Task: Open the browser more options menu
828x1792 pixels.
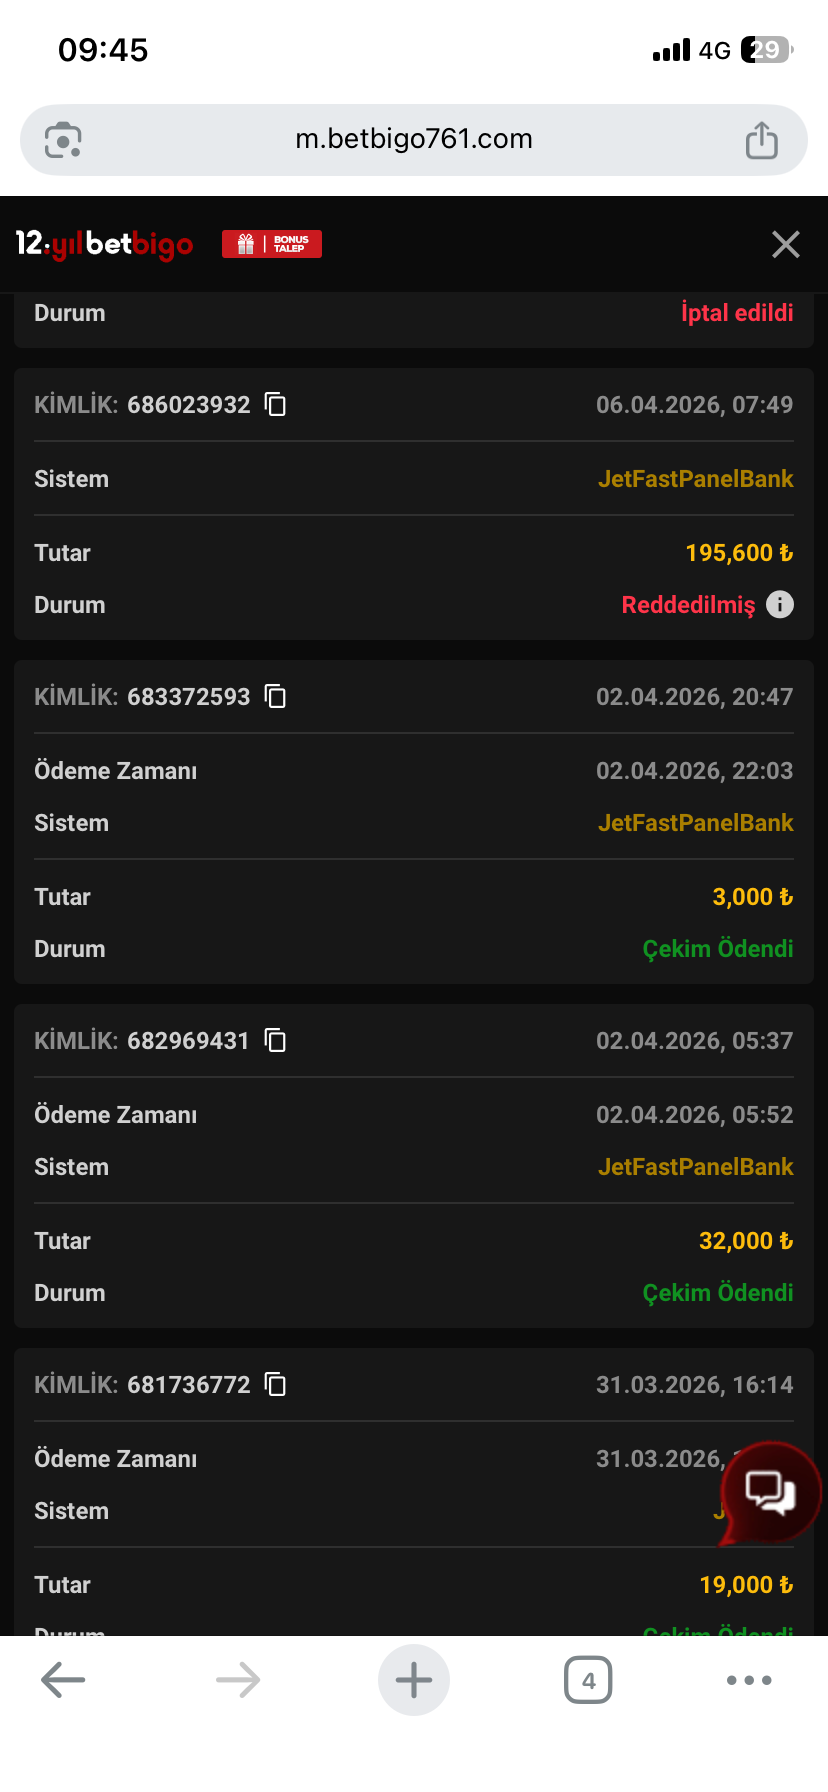Action: click(749, 1680)
